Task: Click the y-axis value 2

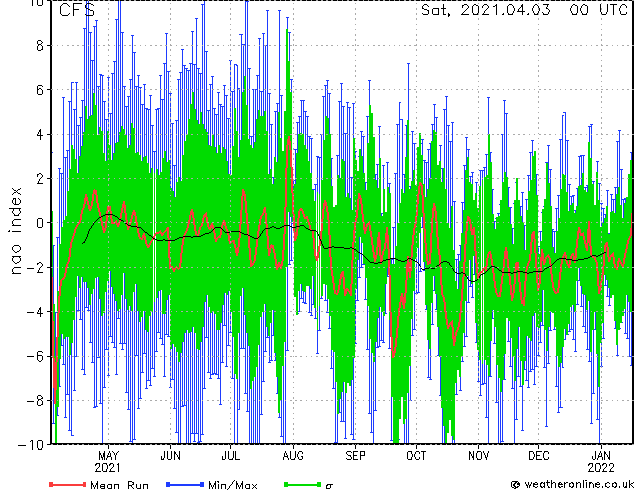Action: point(40,179)
